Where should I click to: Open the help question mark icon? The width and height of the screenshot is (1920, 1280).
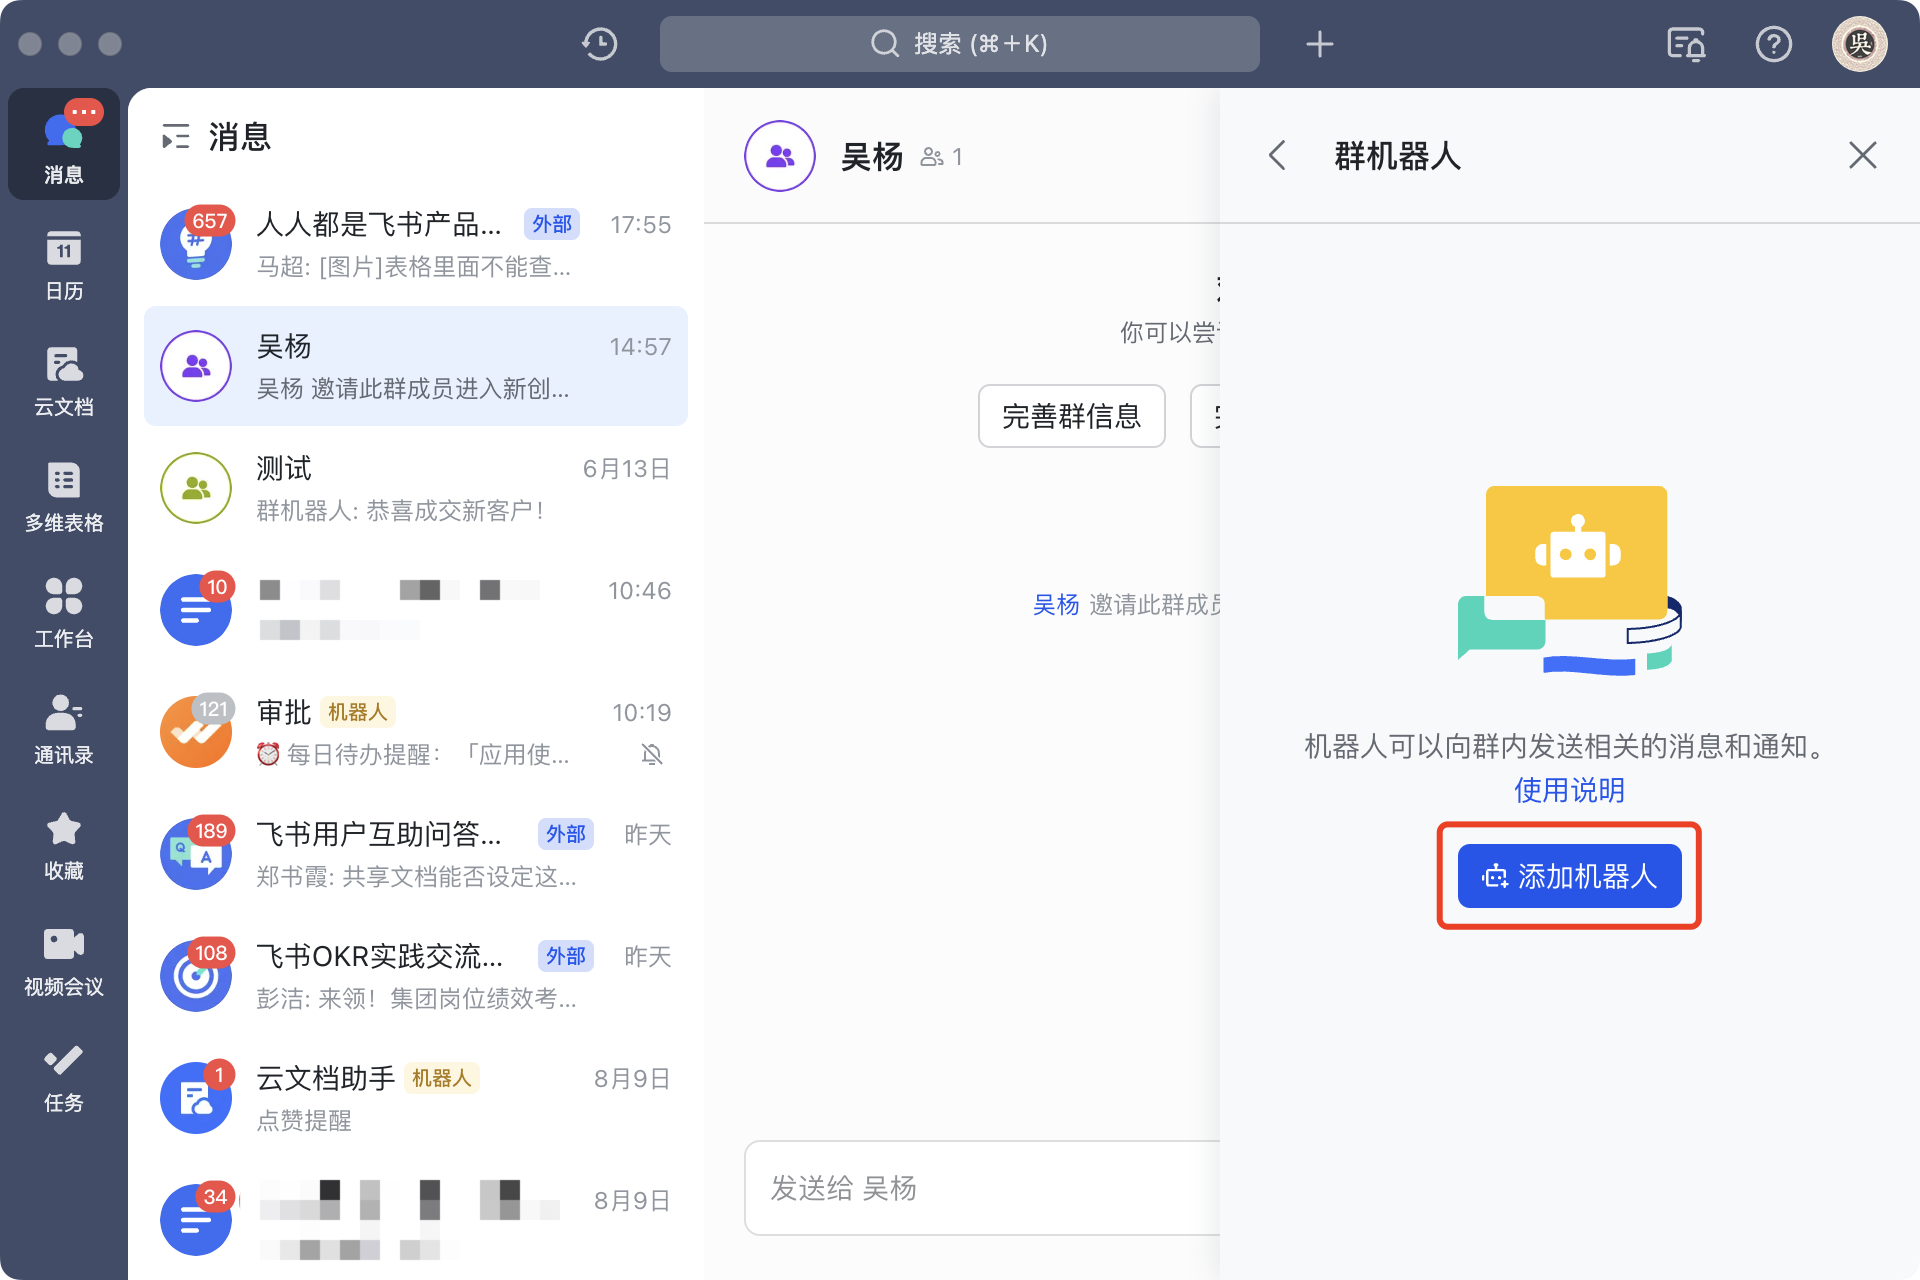tap(1774, 44)
